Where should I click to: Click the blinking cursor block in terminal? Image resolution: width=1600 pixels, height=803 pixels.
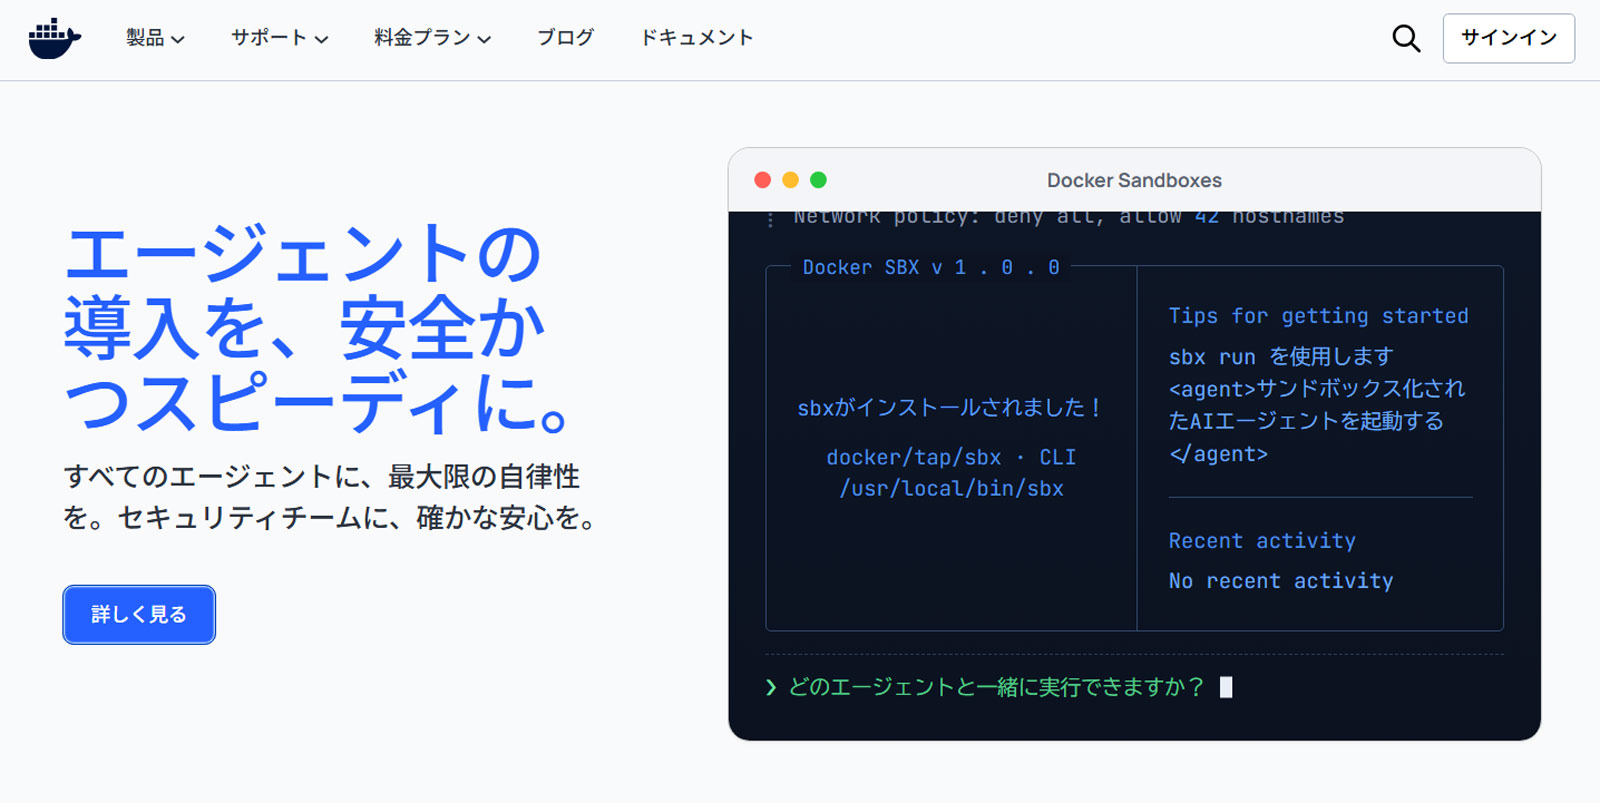click(1226, 687)
